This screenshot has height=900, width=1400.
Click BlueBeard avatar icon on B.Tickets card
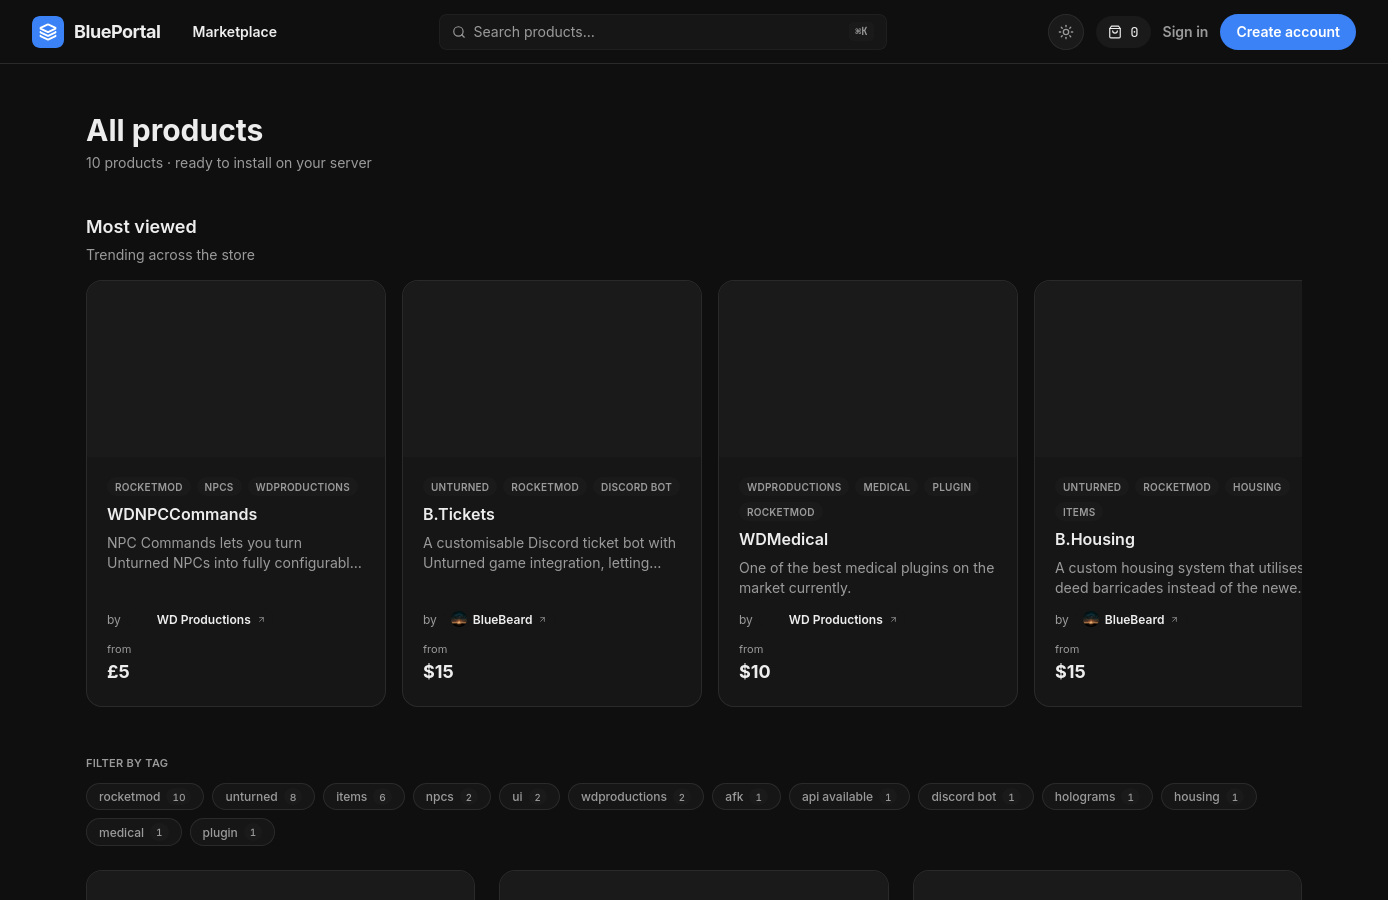click(459, 620)
